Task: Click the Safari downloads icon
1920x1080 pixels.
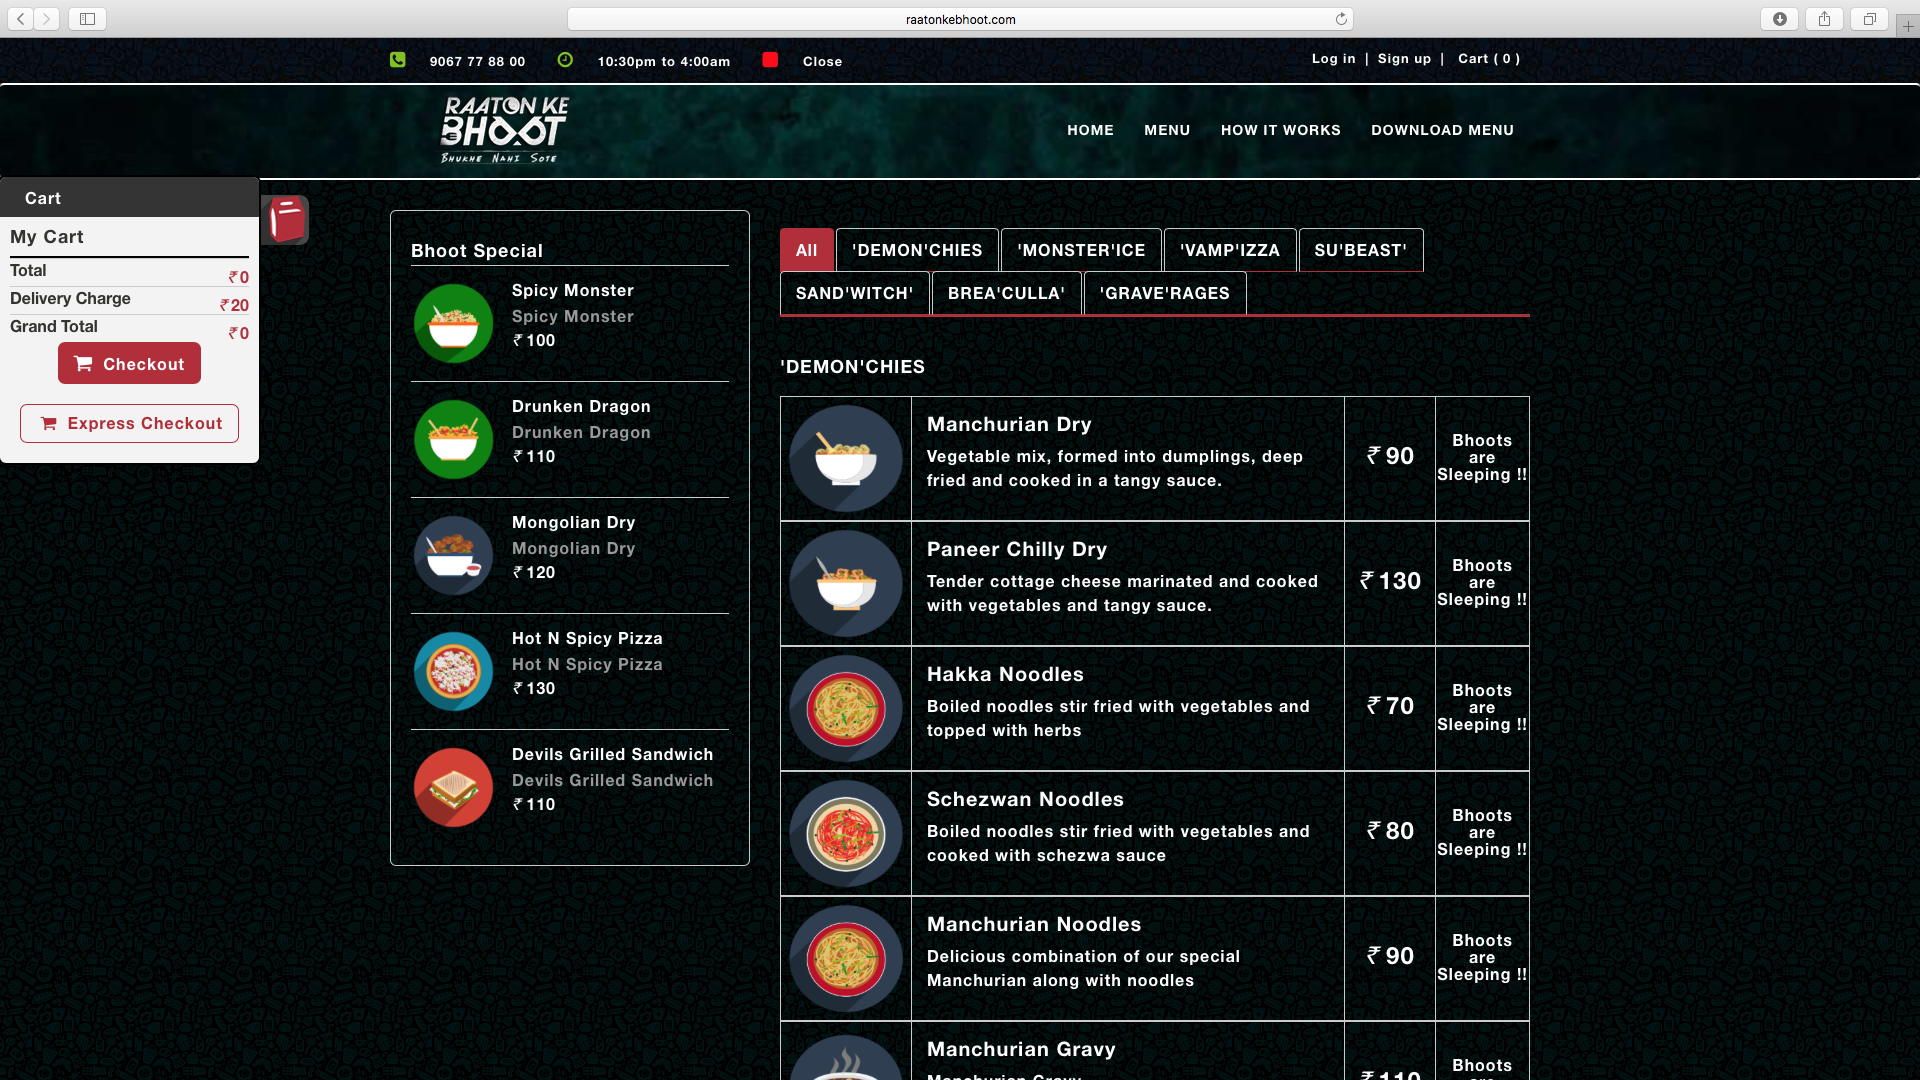Action: point(1780,18)
